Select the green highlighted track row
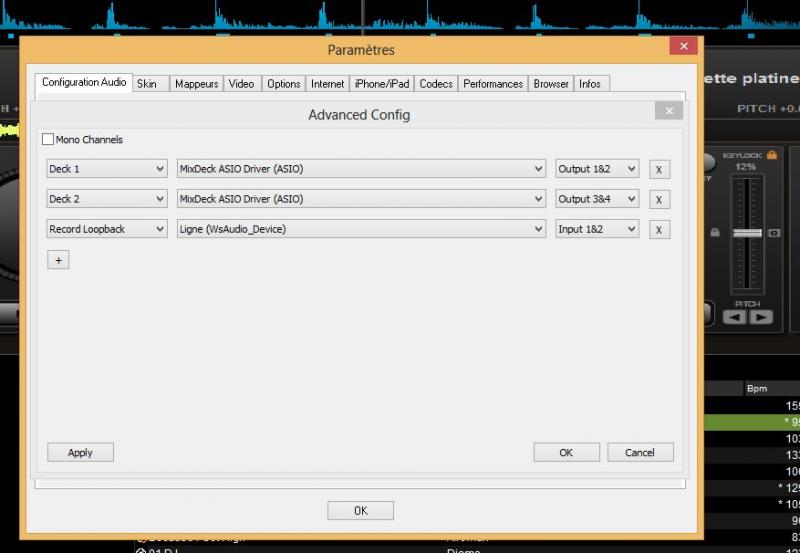 752,422
